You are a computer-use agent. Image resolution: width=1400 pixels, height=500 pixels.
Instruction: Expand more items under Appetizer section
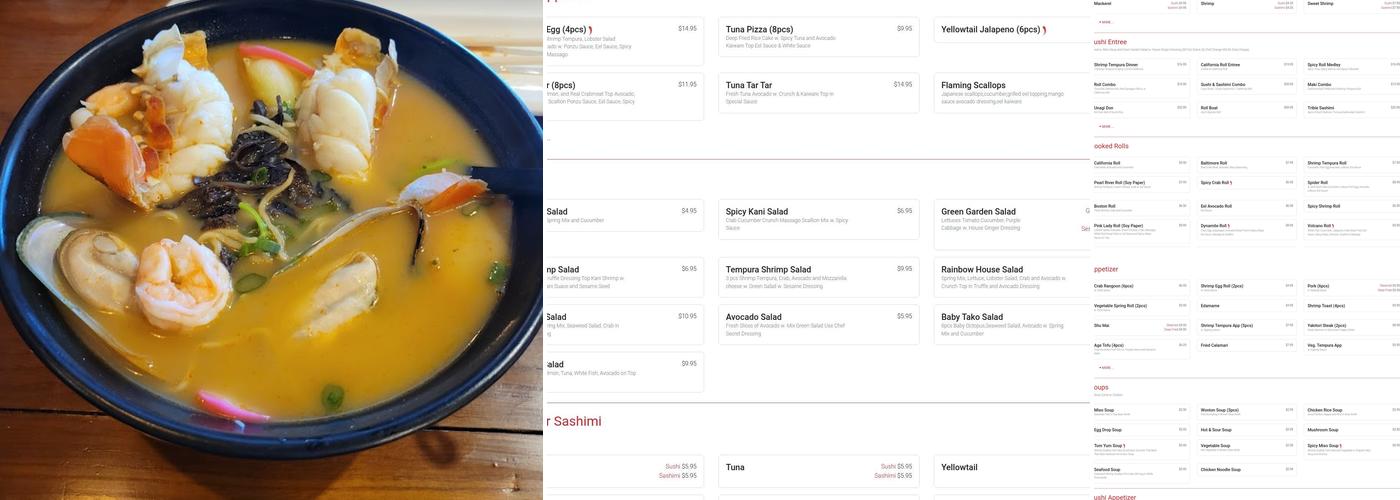(1105, 368)
